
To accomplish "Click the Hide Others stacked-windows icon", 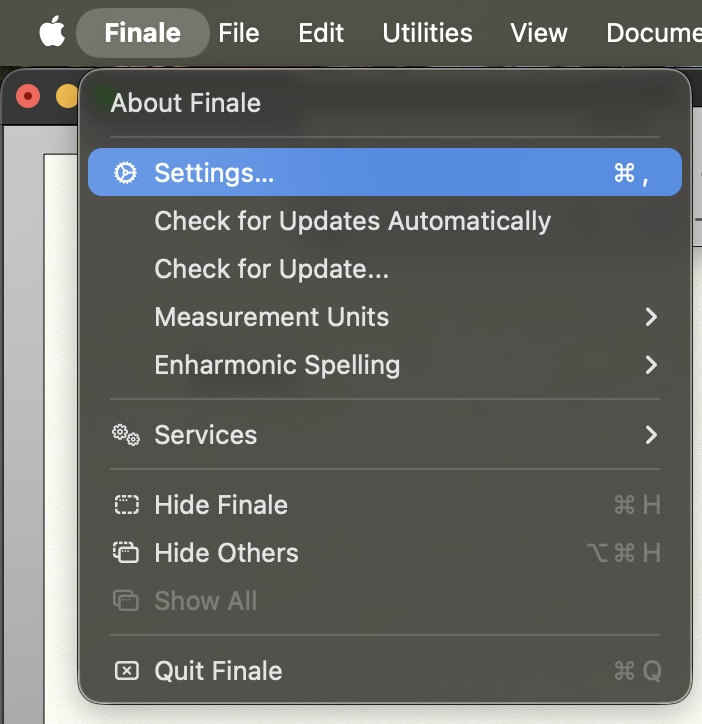I will coord(126,553).
